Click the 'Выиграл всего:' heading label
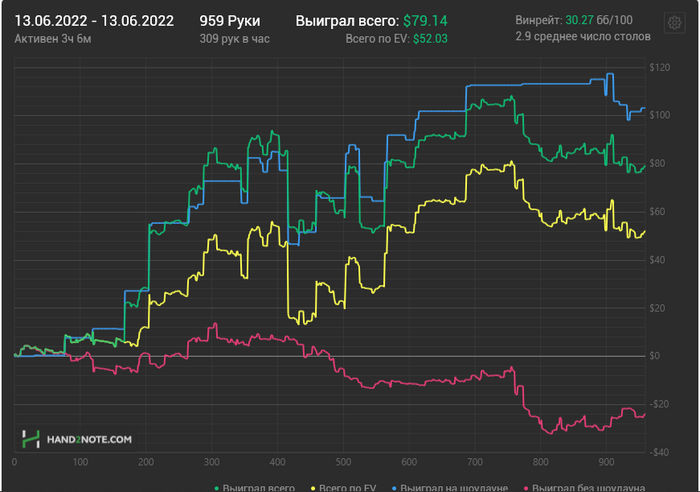Screen dimensions: 700x492 pyautogui.click(x=347, y=21)
